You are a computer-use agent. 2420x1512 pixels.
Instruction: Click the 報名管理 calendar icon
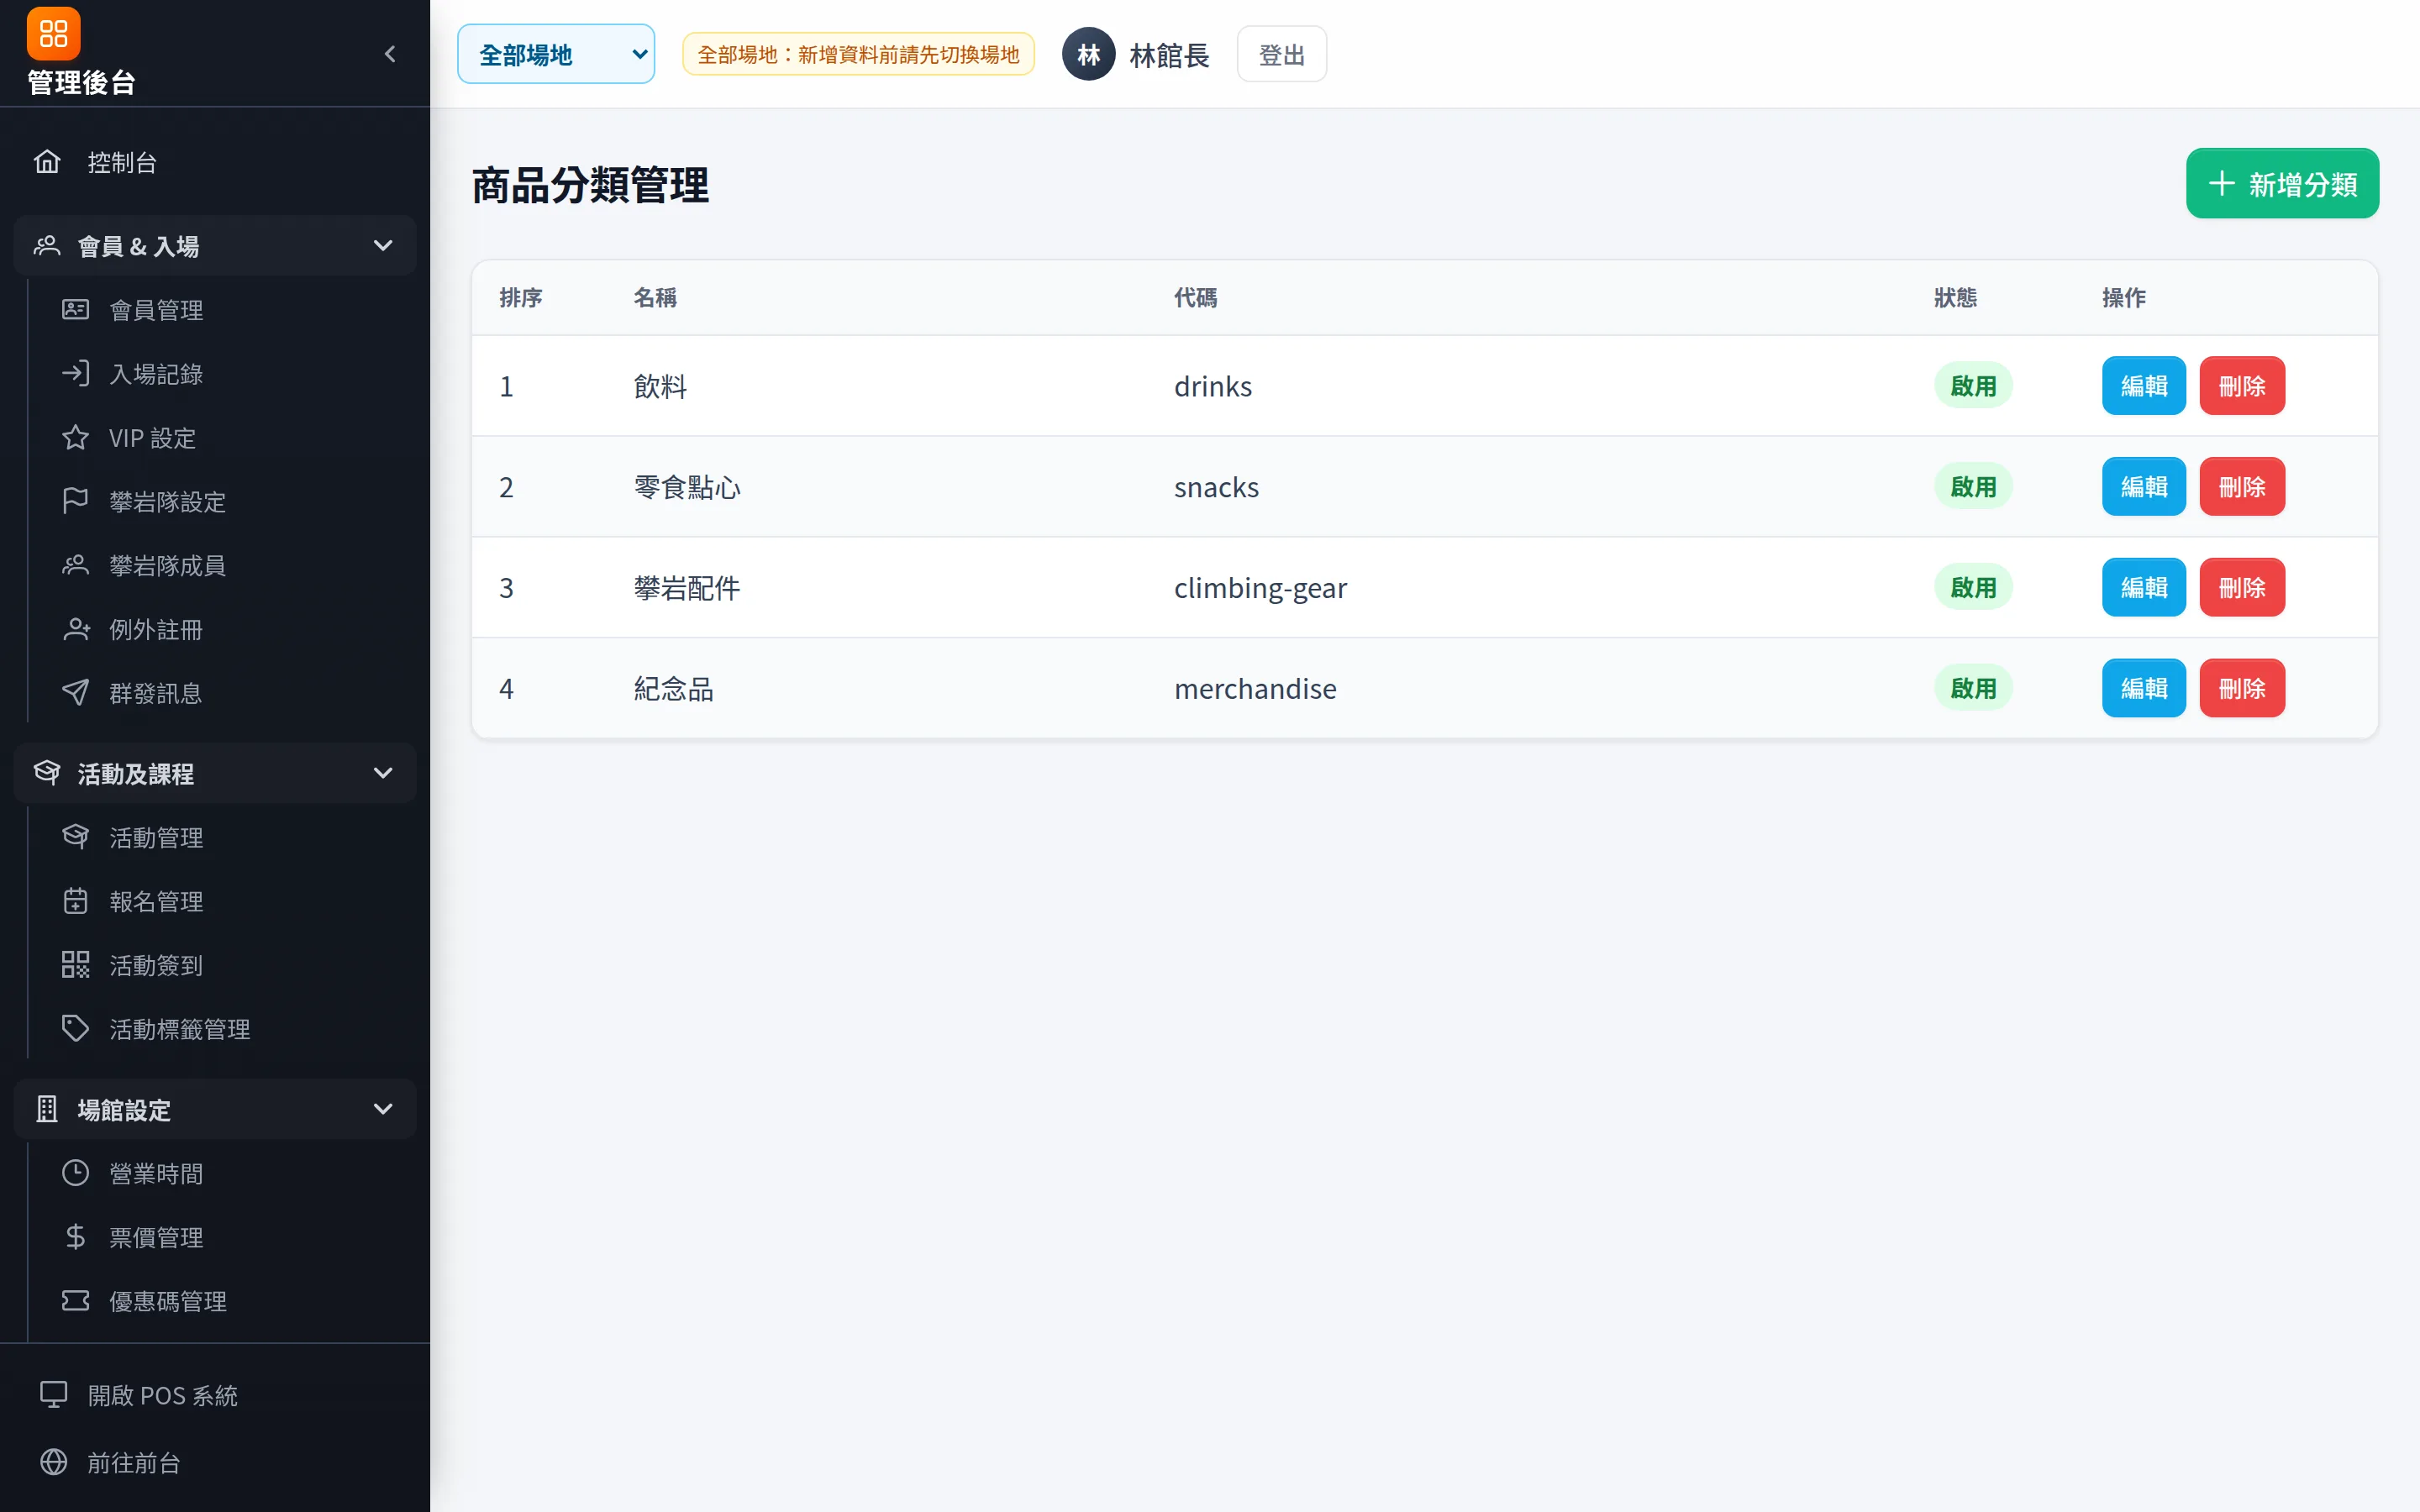(x=75, y=901)
